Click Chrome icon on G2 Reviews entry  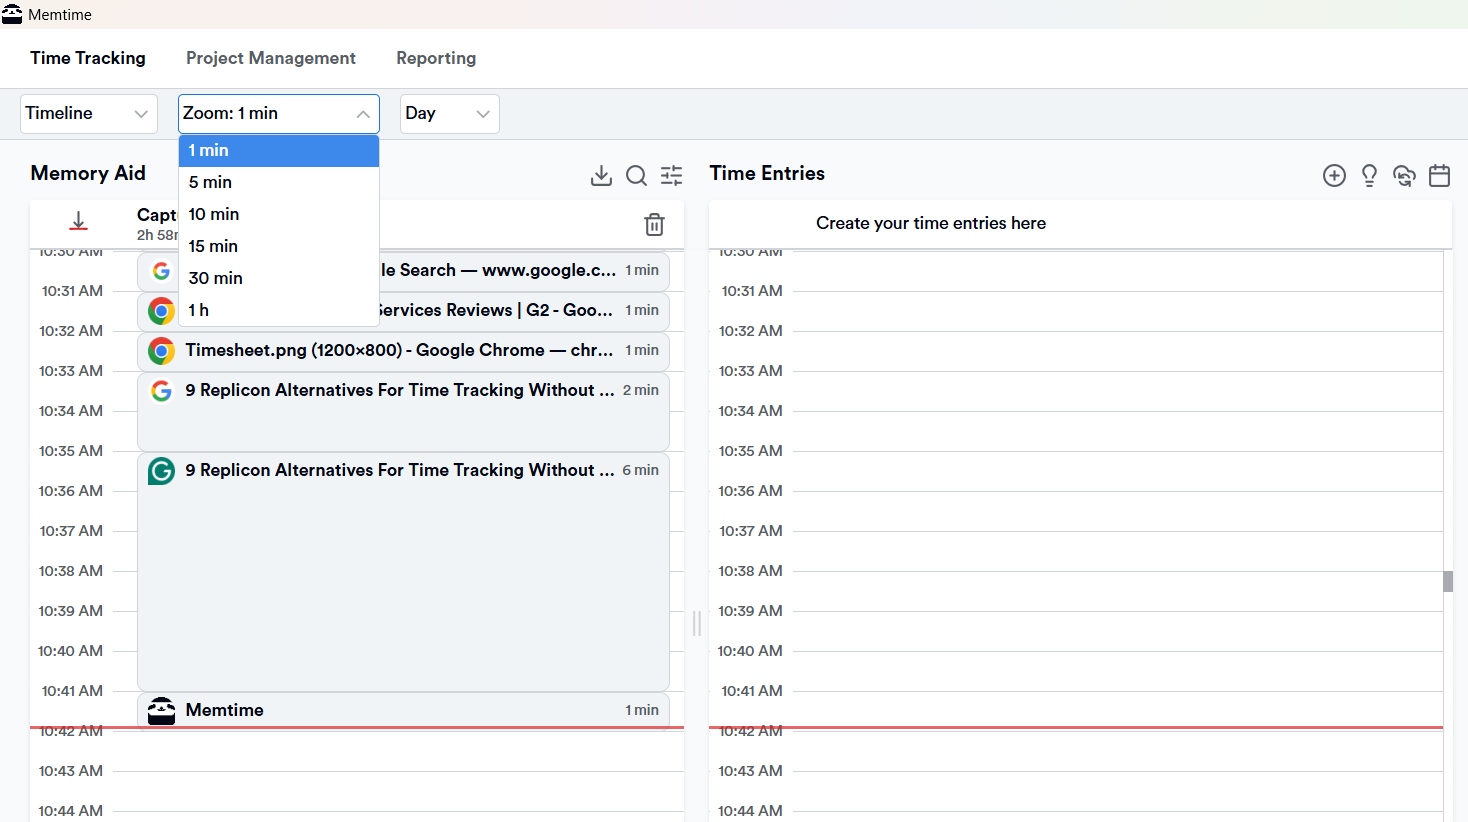161,311
